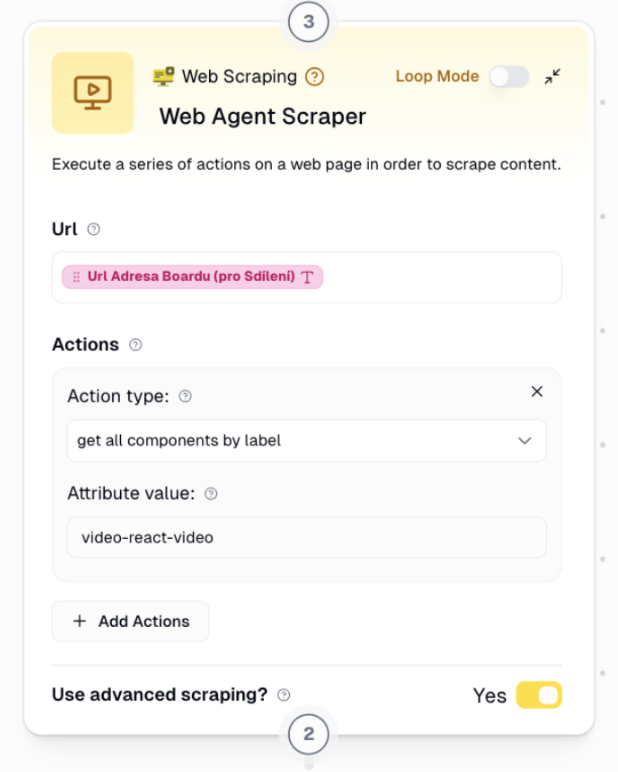Viewport: 618px width, 772px height.
Task: Click the text type icon in Url tag
Action: coord(308,277)
